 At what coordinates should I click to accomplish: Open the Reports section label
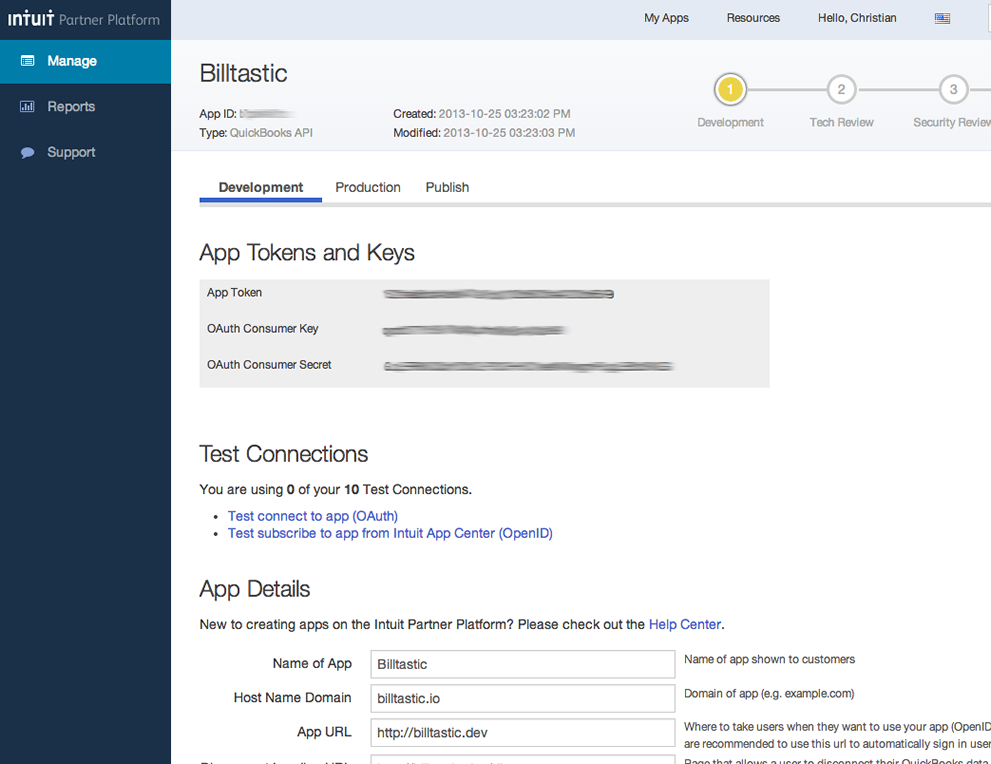(x=71, y=106)
